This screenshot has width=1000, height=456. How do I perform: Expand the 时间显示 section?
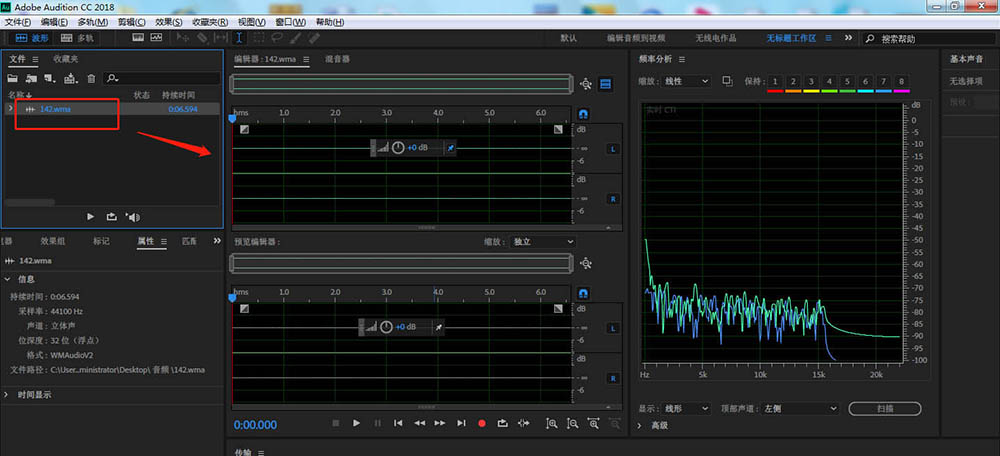(x=7, y=395)
